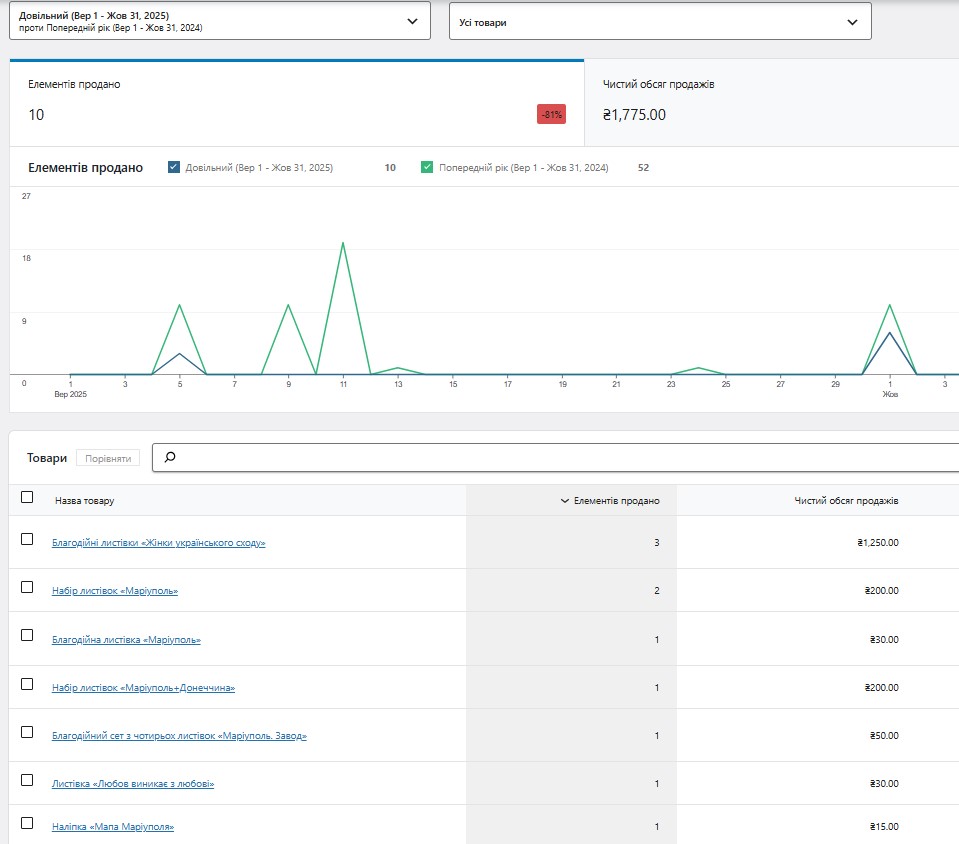Viewport: 959px width, 844px height.
Task: Open Благодійна листівка «Маріуполь» product link
Action: pos(126,640)
